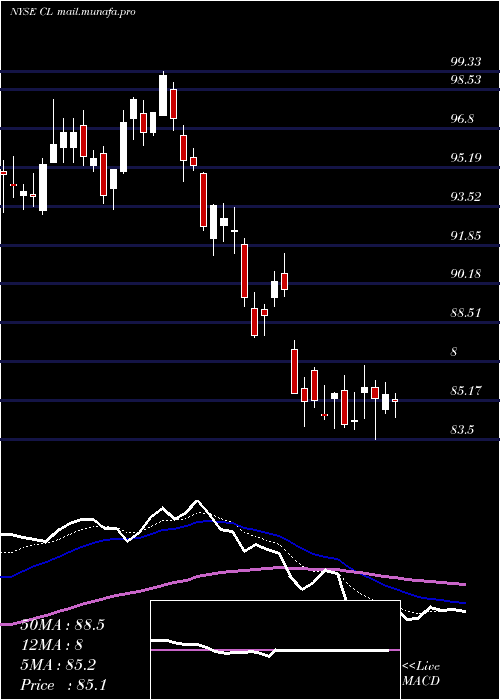The width and height of the screenshot is (500, 700).
Task: Click the 12MA value readout
Action: pyautogui.click(x=52, y=645)
